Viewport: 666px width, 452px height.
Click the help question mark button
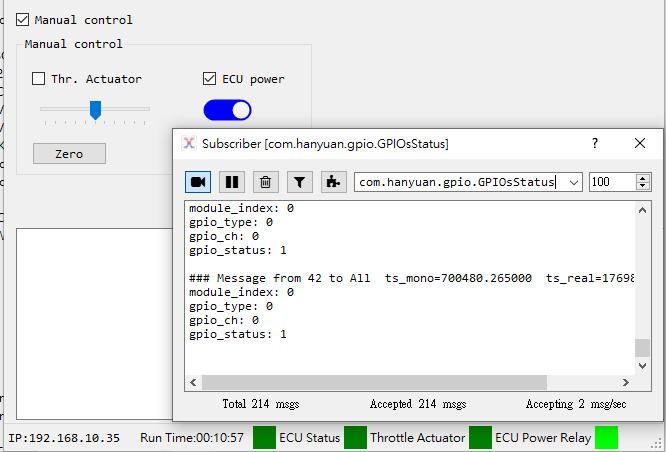coord(595,143)
